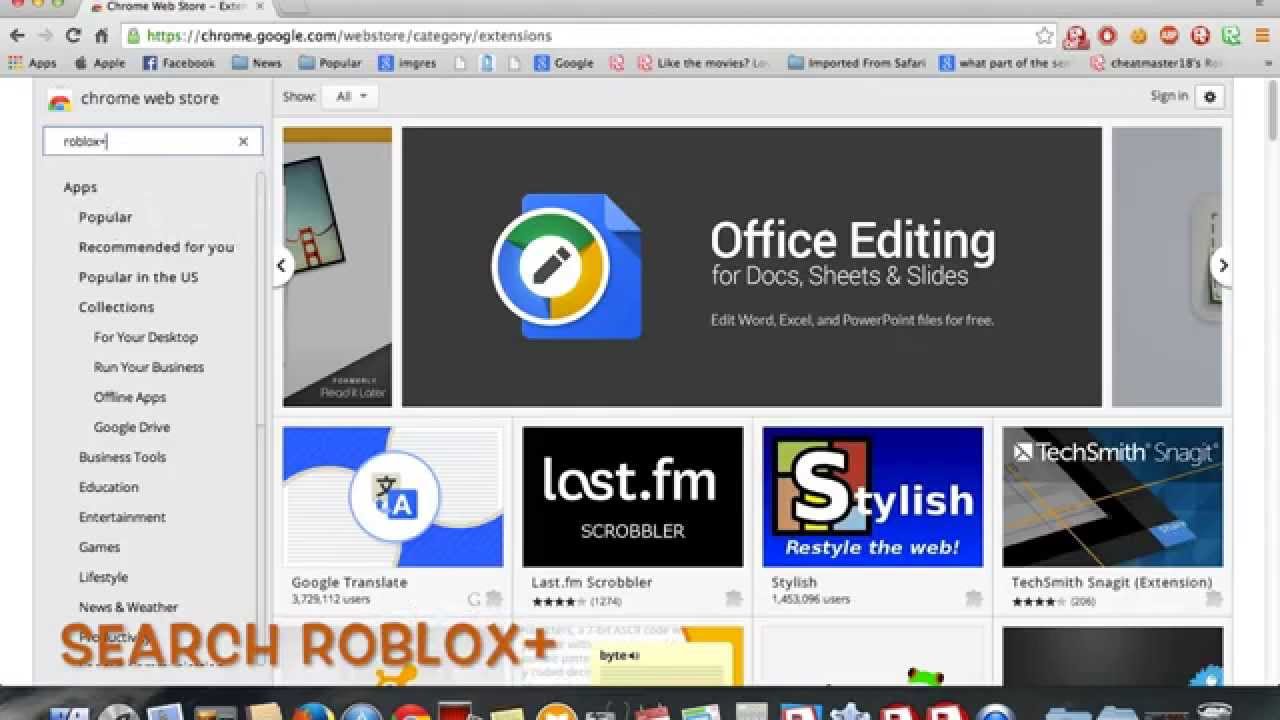Viewport: 1280px width, 720px height.
Task: Clear the search box with X
Action: pos(243,142)
